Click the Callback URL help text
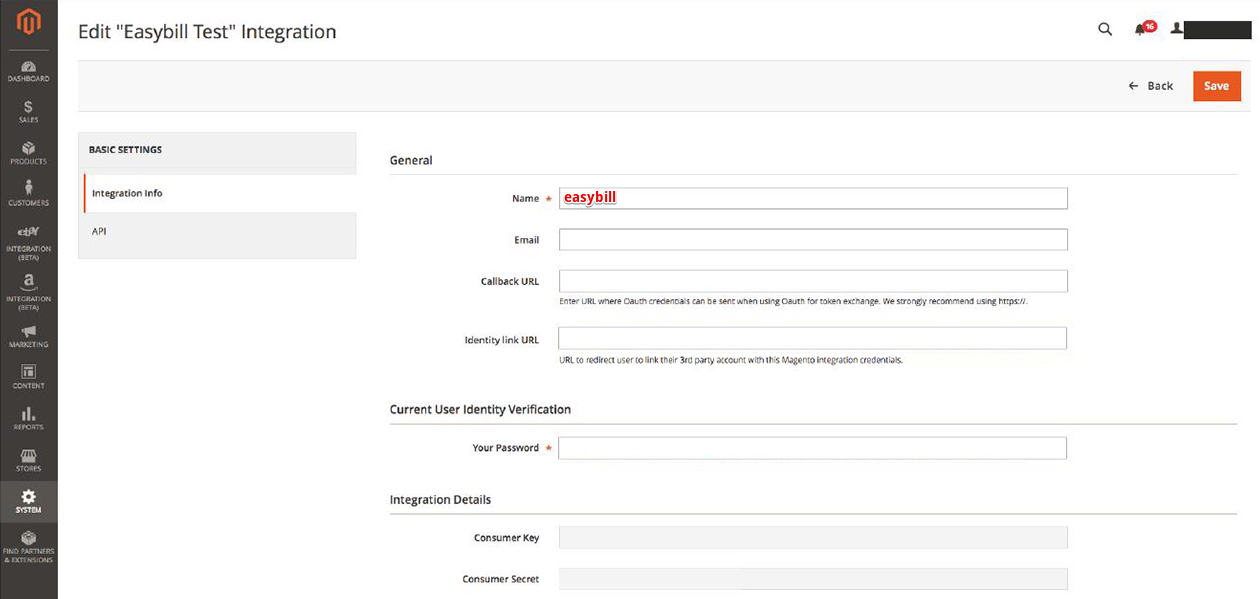 pos(794,302)
